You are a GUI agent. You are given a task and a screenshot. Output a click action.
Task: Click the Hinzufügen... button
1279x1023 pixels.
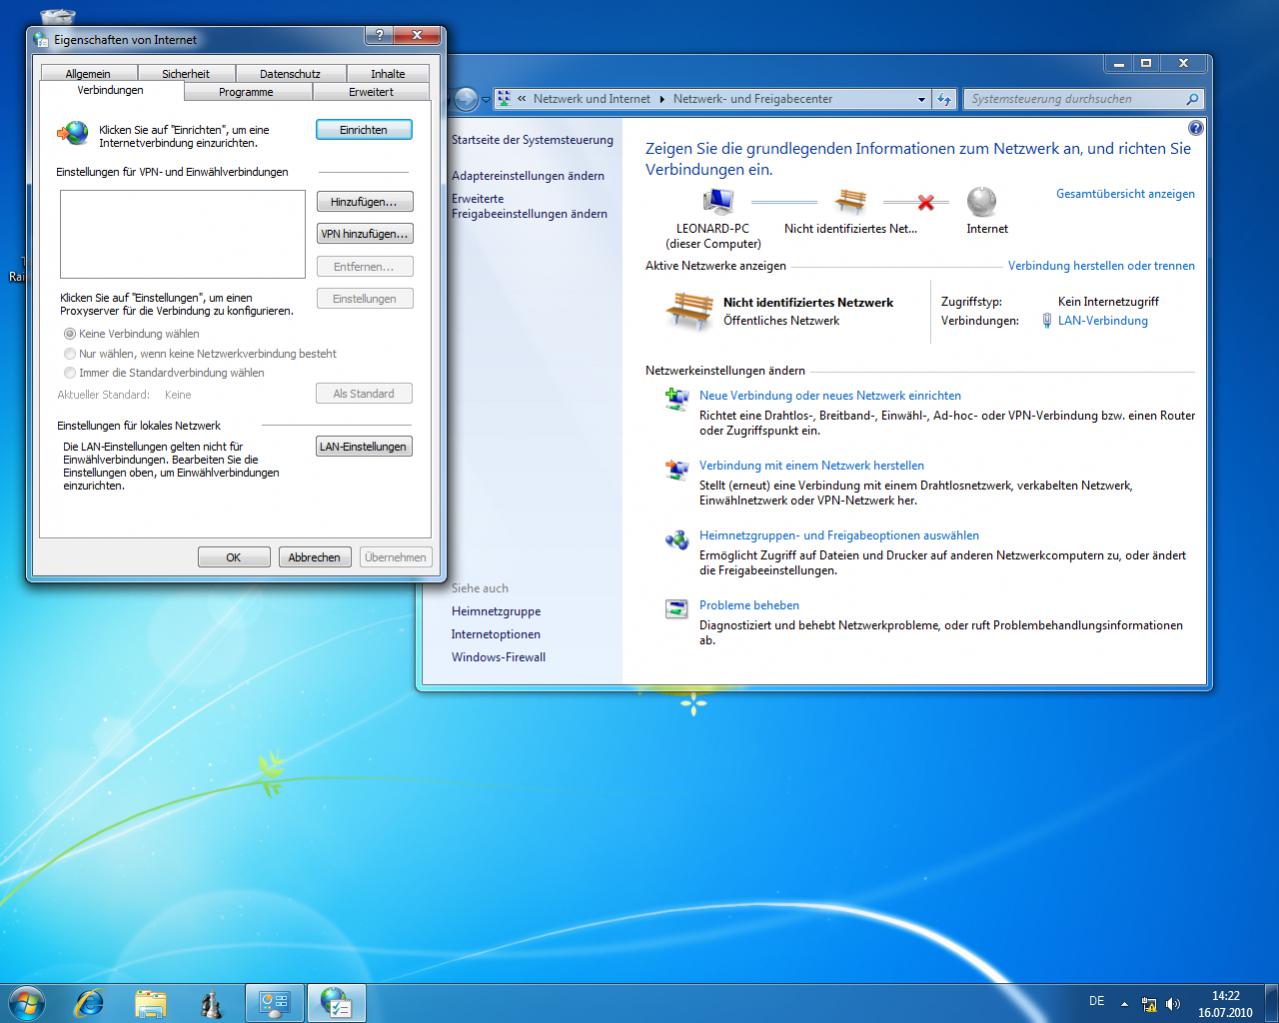point(364,202)
